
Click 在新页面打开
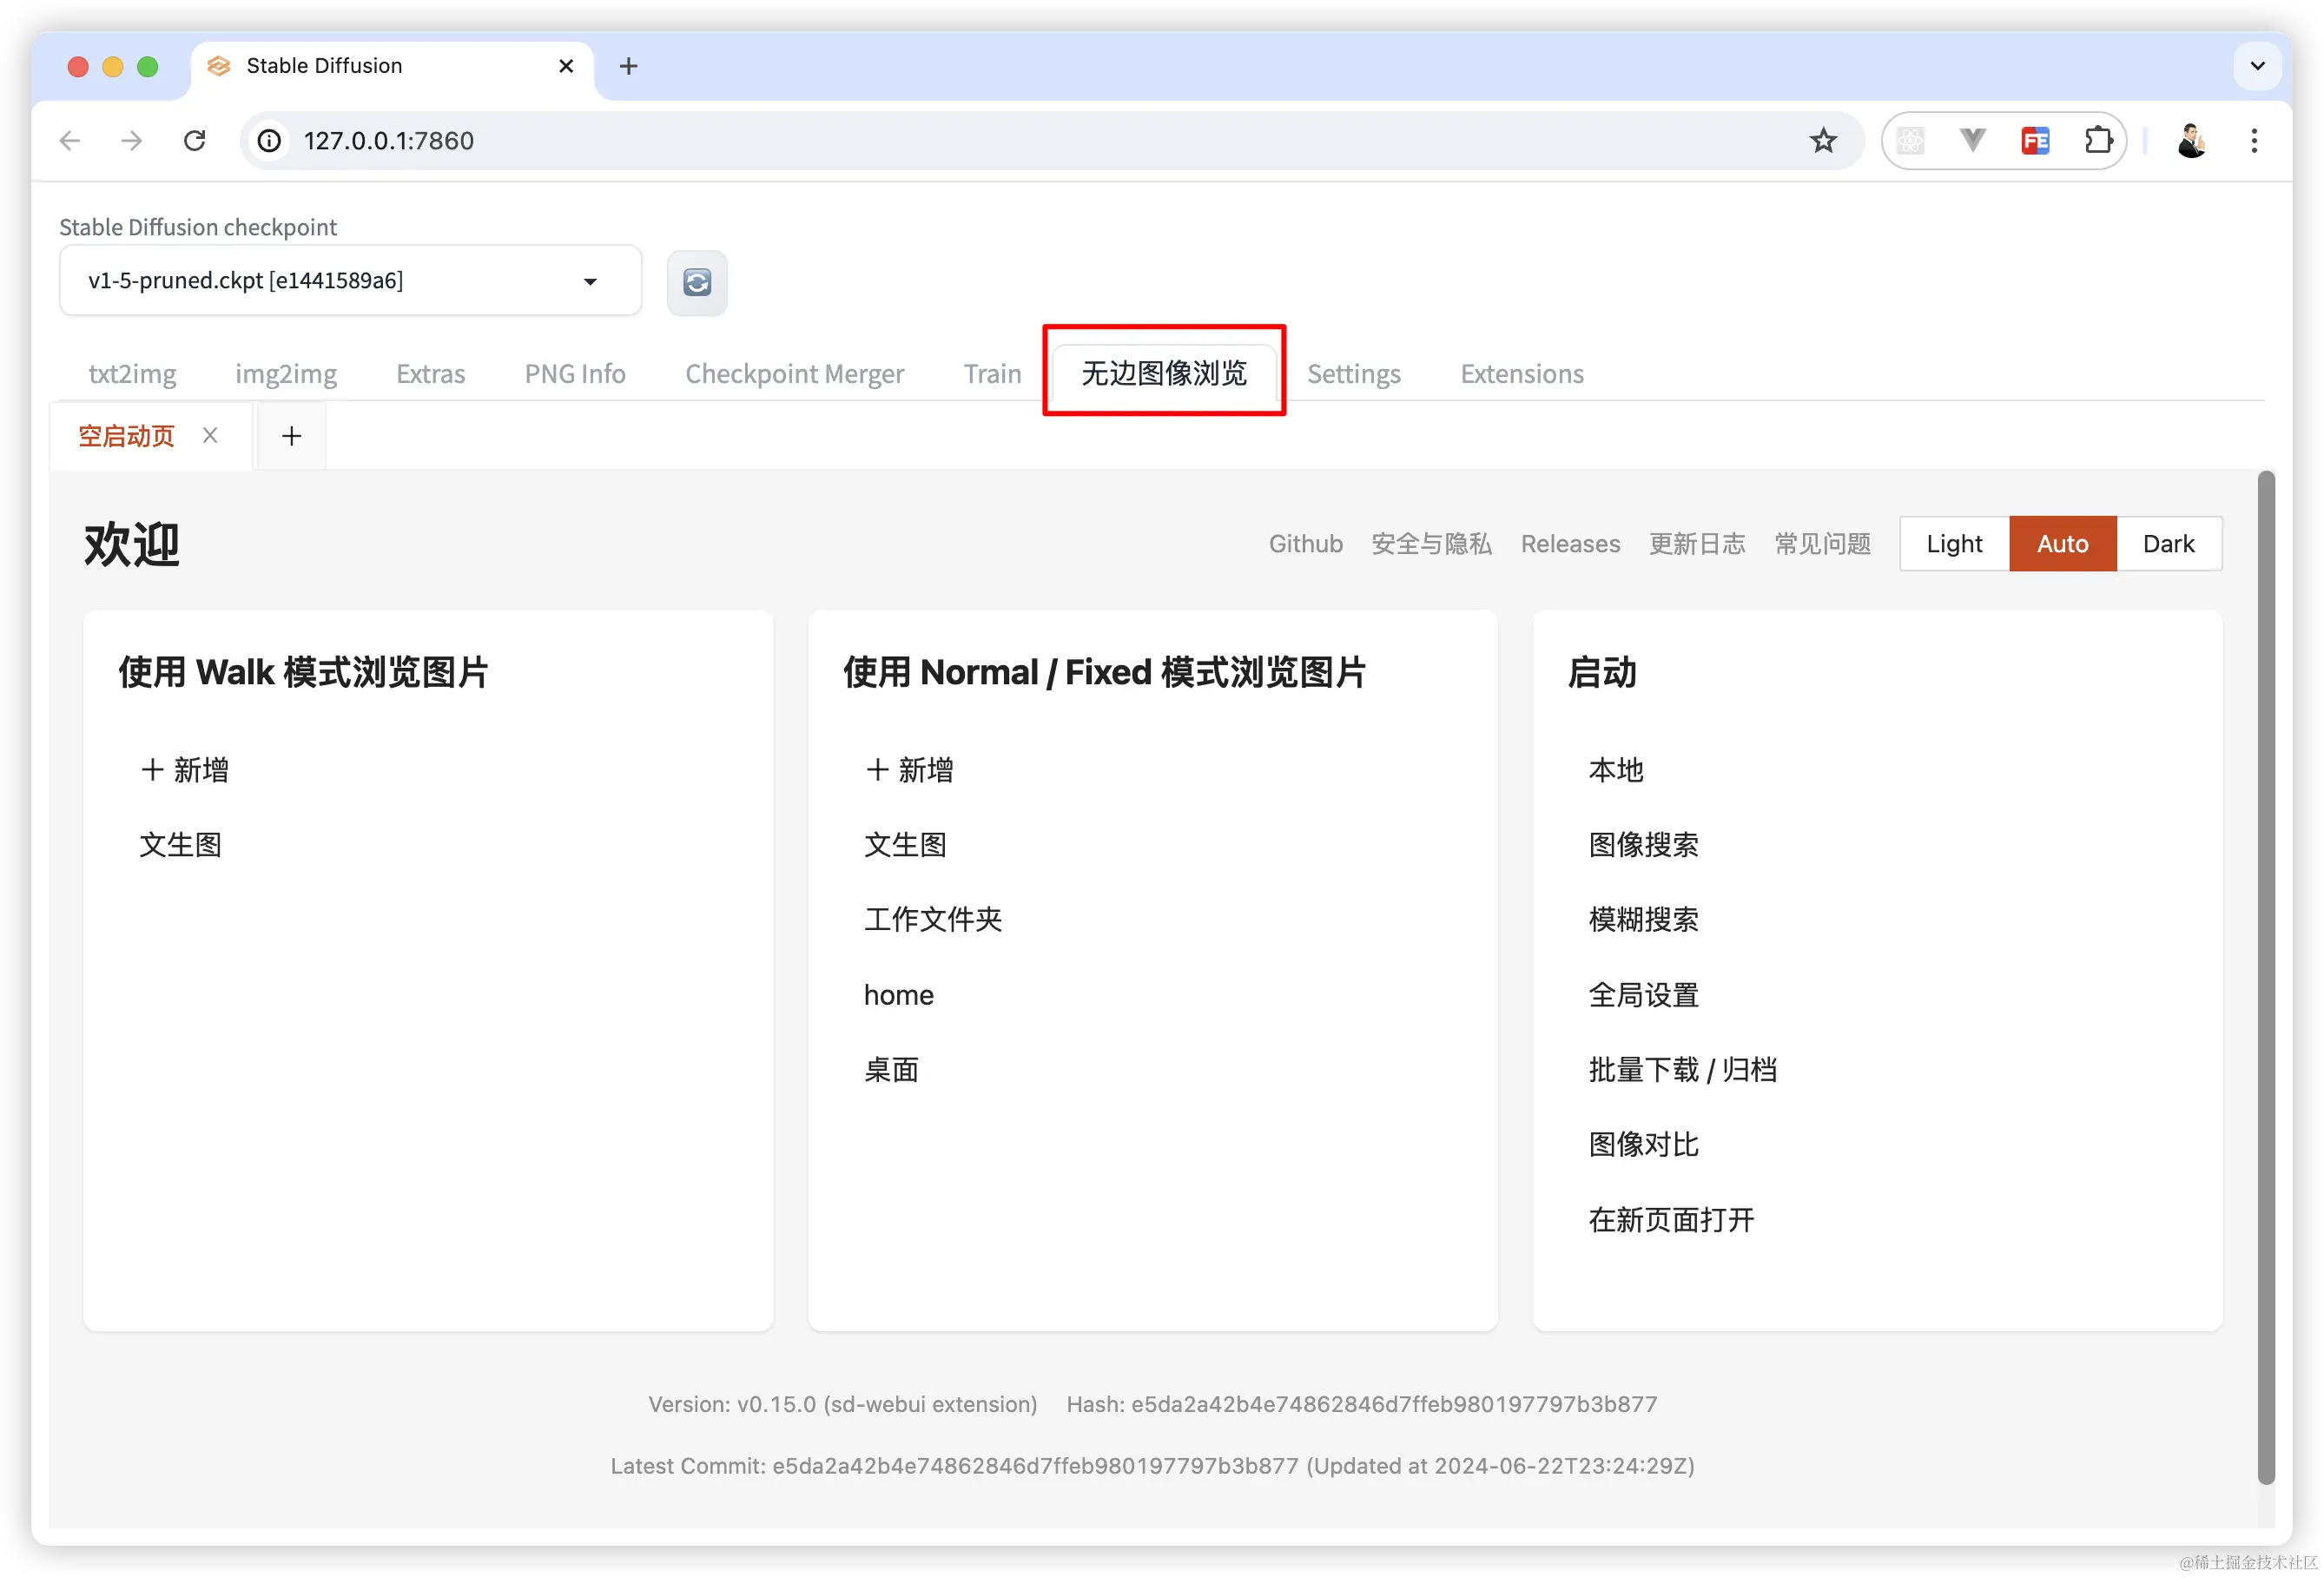point(1671,1220)
